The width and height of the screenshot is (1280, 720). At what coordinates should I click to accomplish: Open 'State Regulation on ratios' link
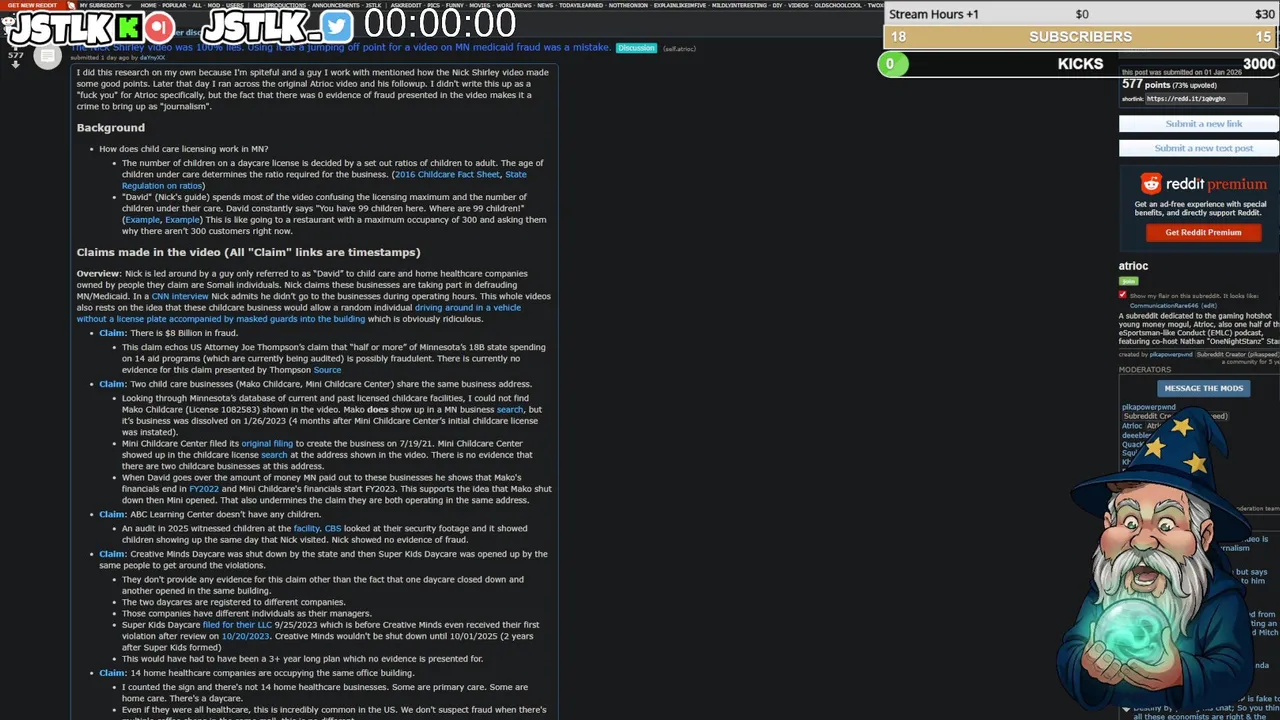(160, 185)
